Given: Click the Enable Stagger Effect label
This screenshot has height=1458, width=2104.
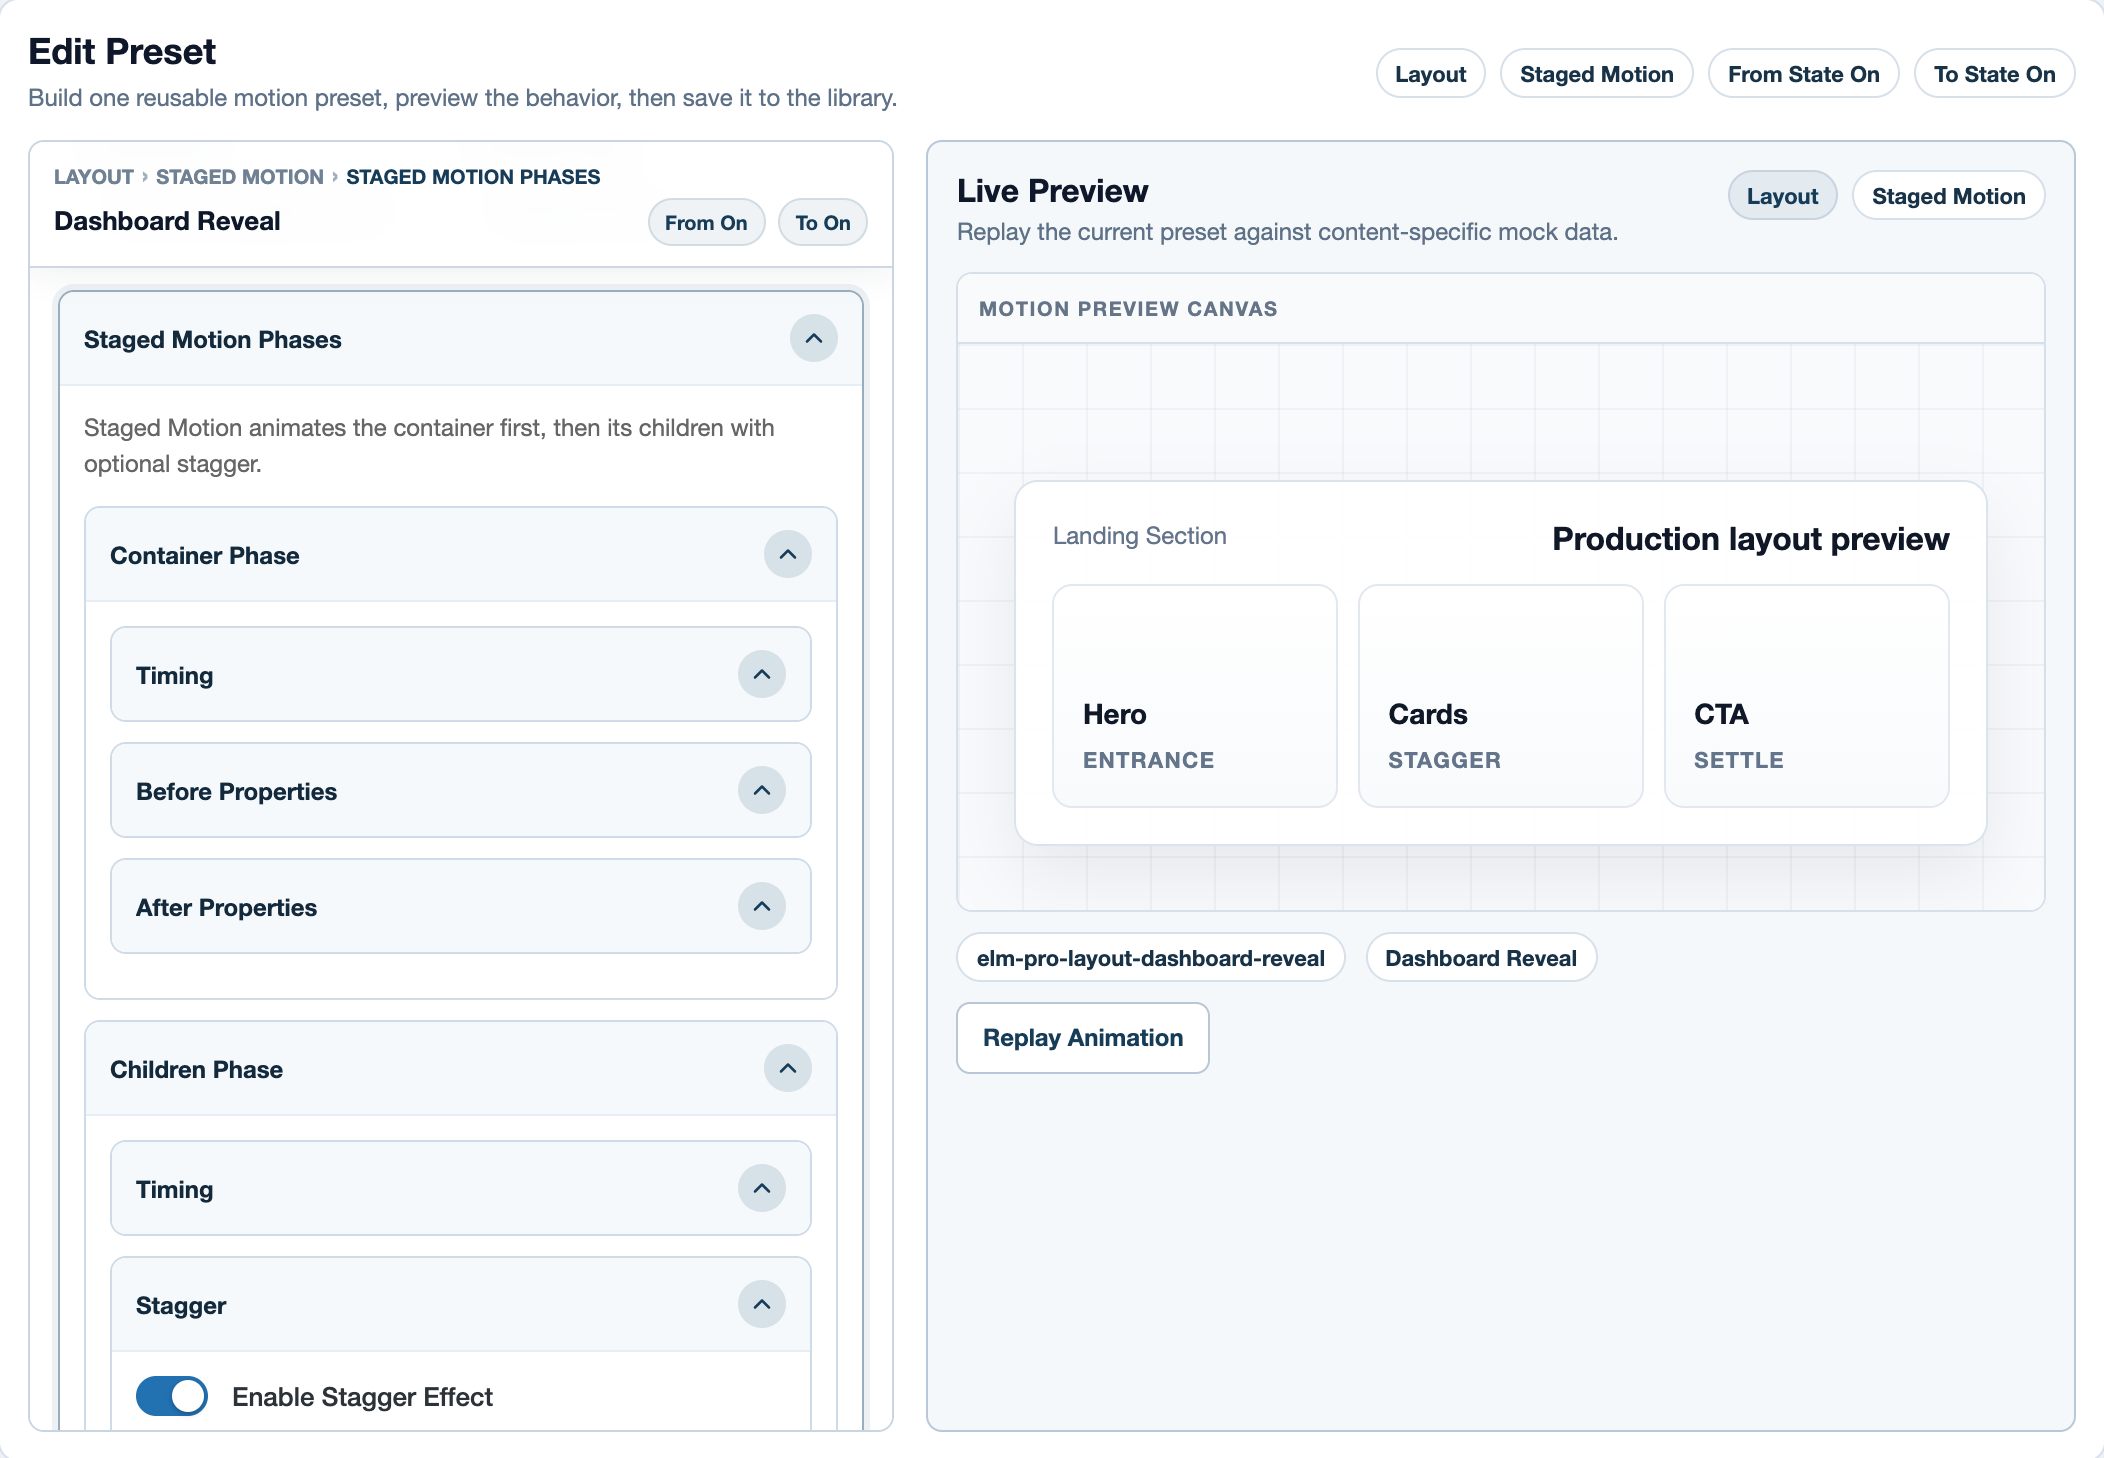Looking at the screenshot, I should 362,1397.
